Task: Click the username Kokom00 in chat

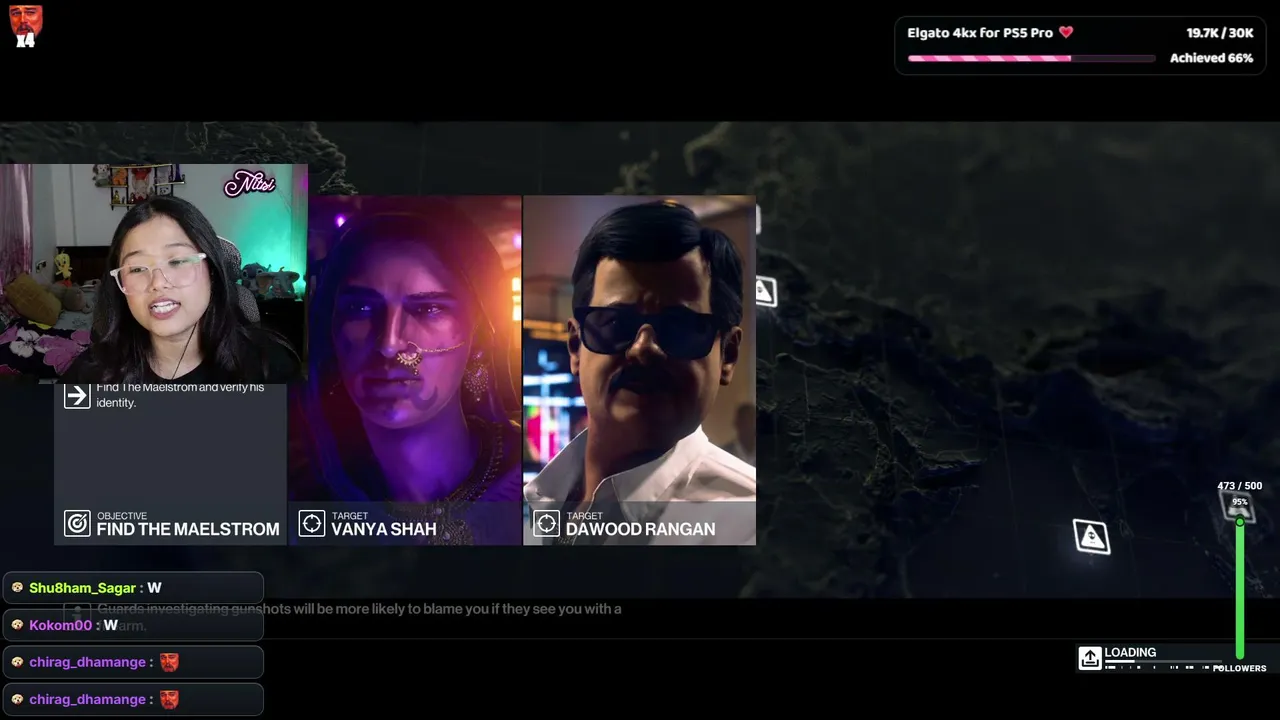Action: tap(60, 625)
